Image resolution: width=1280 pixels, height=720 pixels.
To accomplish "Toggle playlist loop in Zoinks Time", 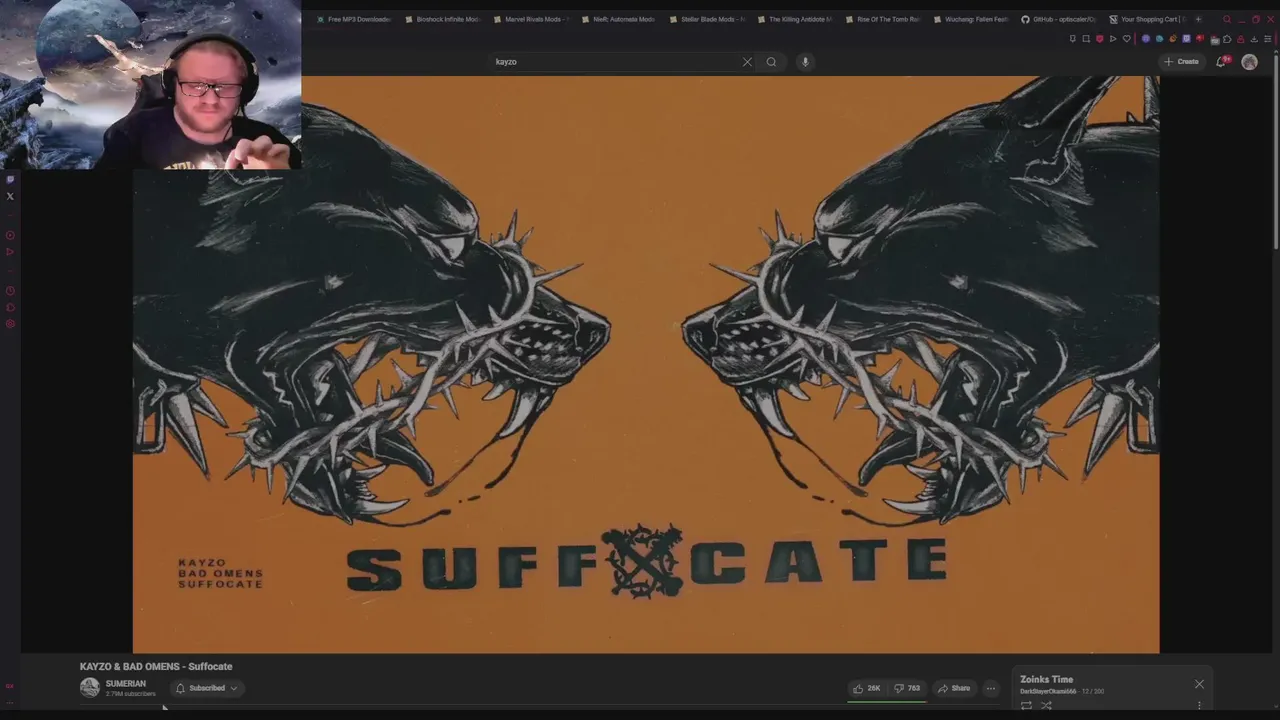I will point(1026,706).
